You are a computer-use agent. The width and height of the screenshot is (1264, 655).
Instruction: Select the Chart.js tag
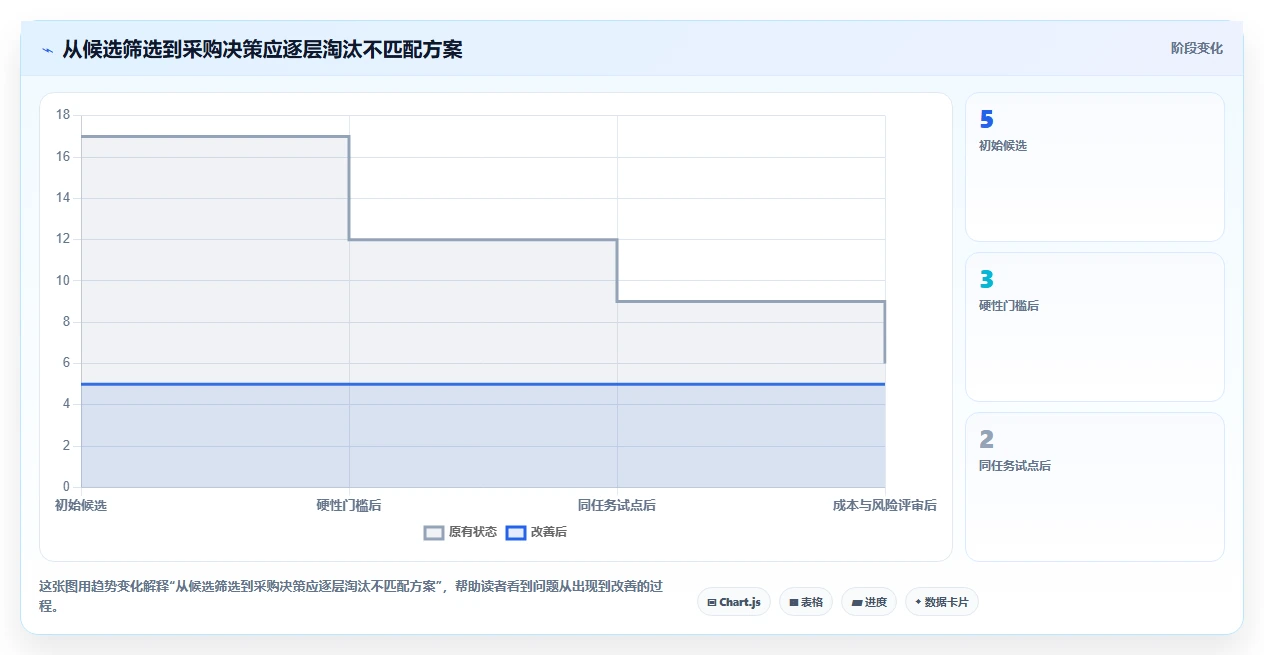click(733, 602)
